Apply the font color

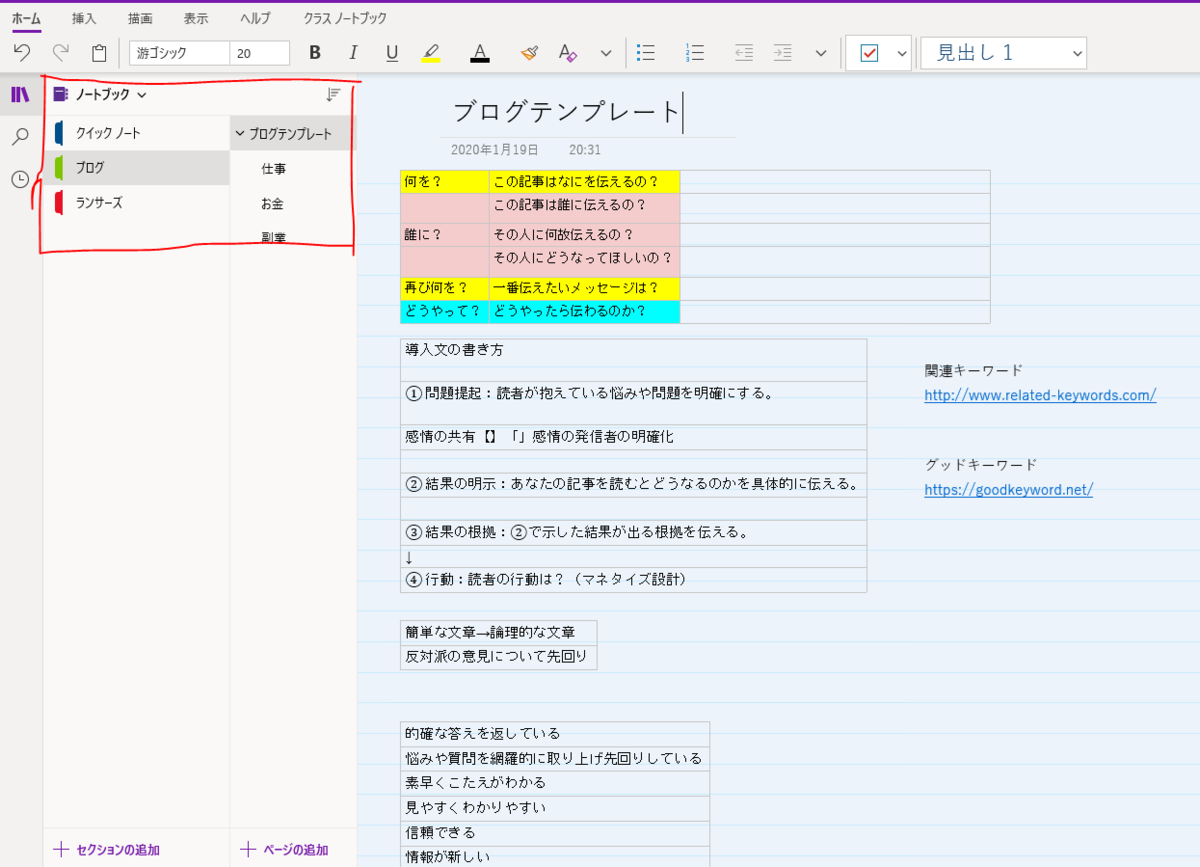pos(480,53)
